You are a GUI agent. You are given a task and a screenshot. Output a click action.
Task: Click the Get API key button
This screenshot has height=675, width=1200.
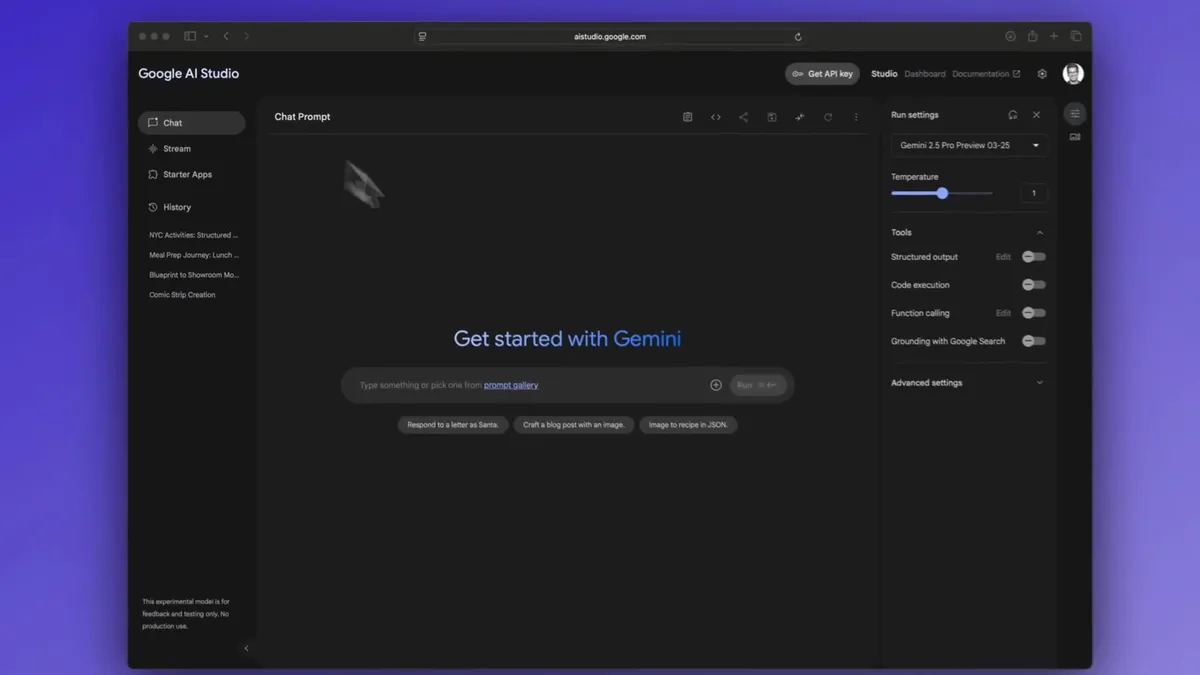(822, 74)
